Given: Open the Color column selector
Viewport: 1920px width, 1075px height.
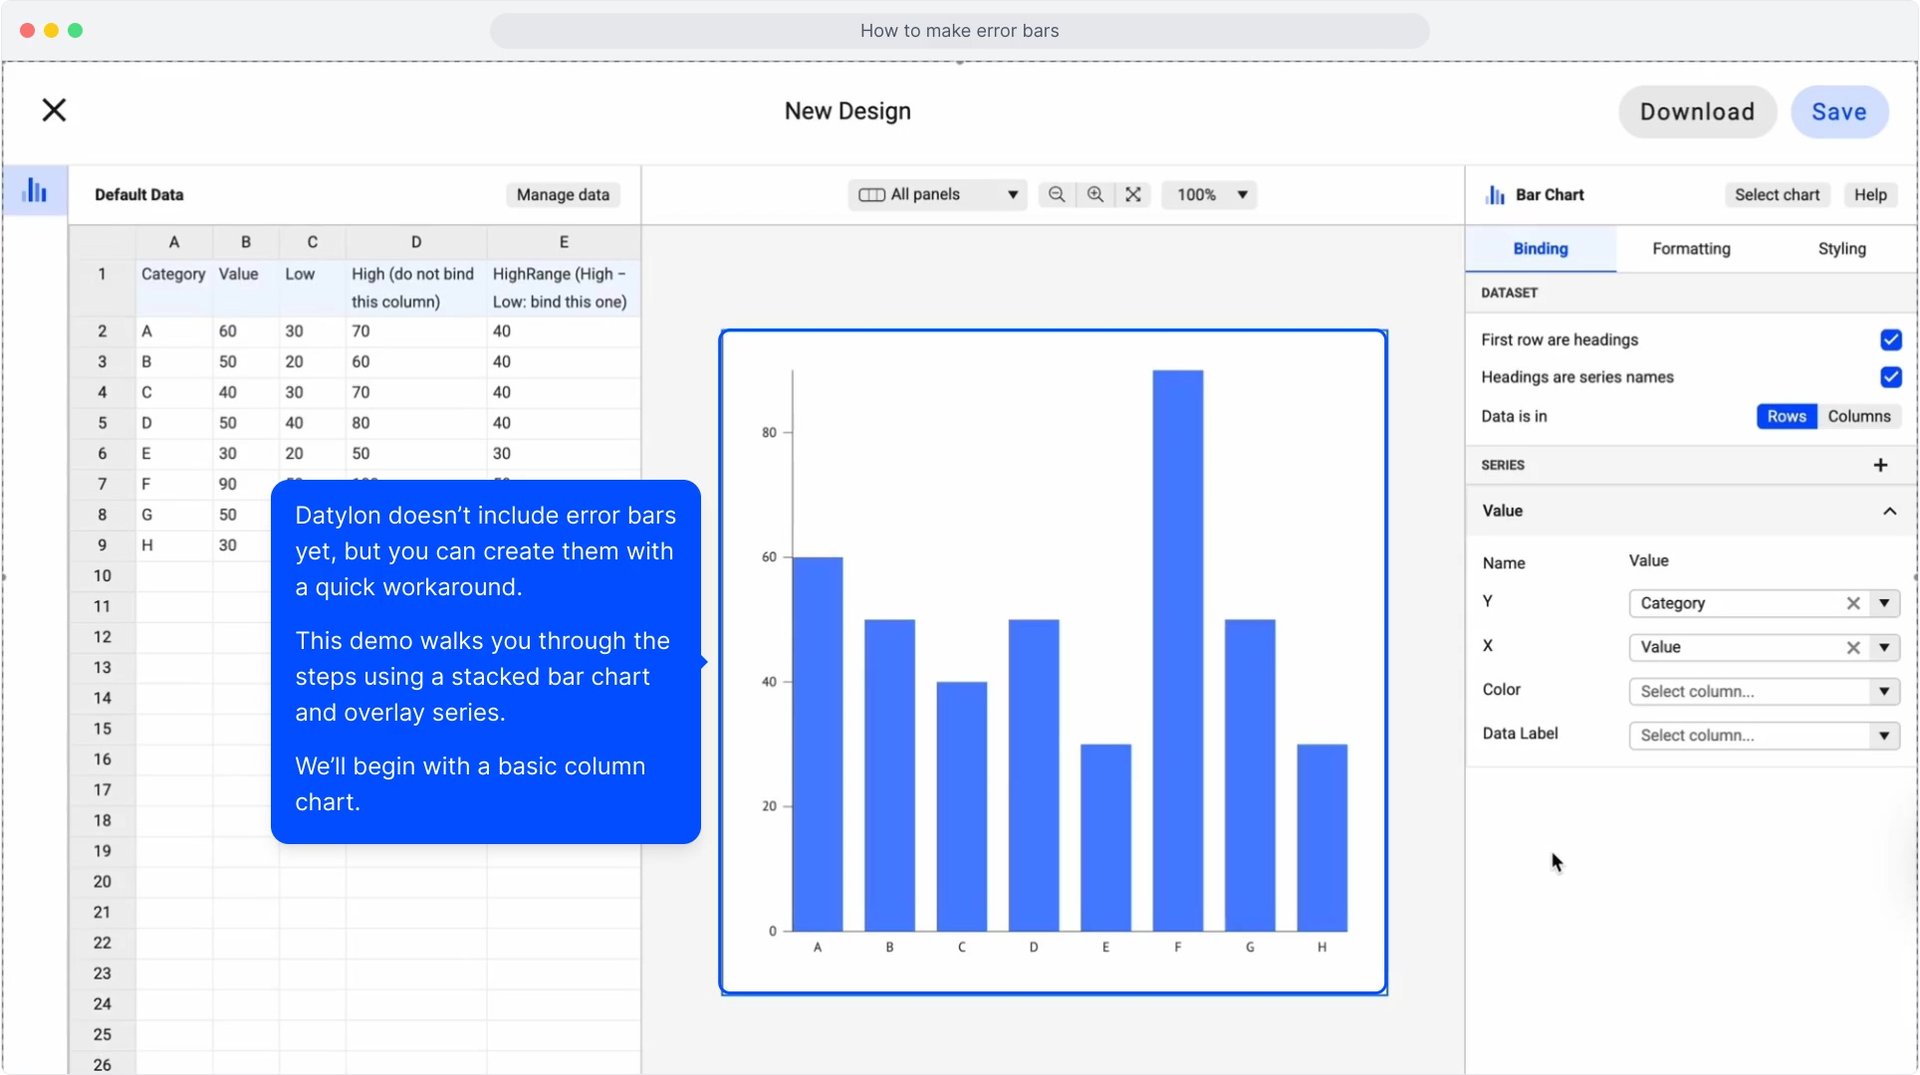Looking at the screenshot, I should 1763,691.
